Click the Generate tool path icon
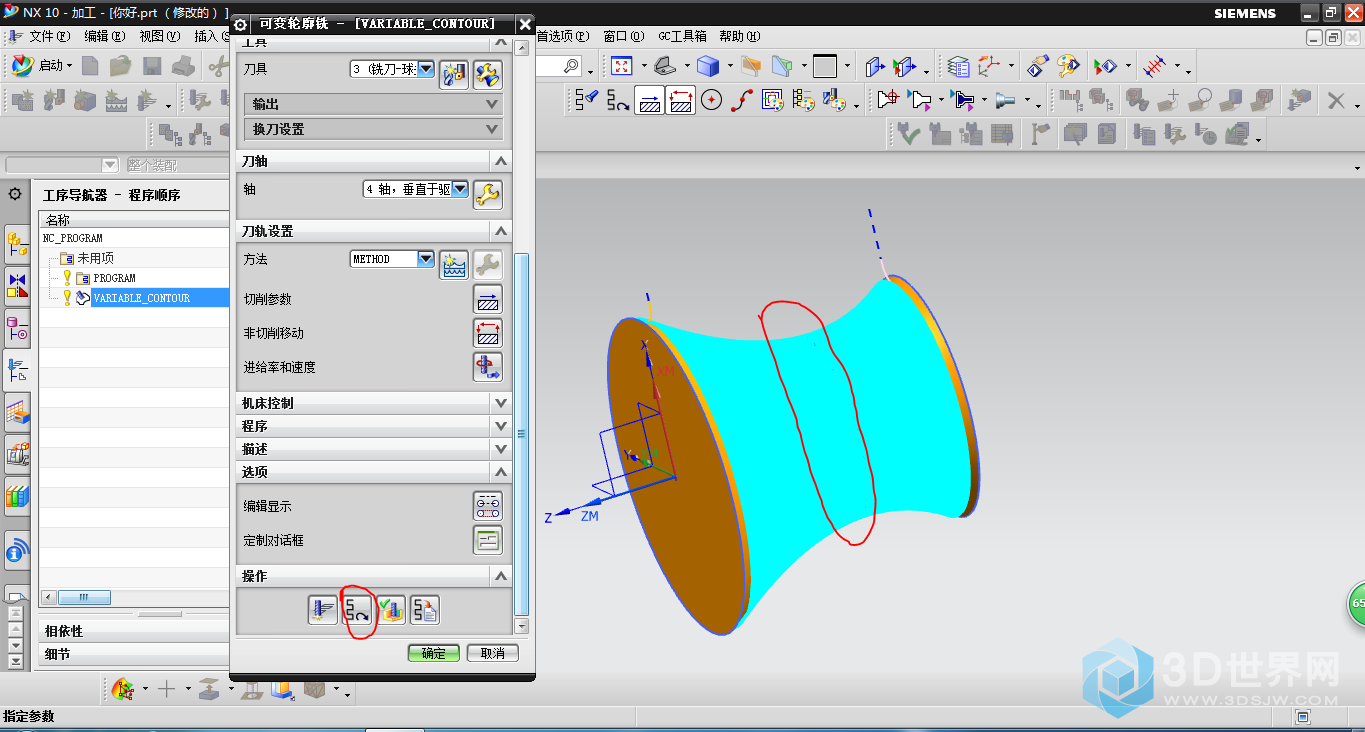 click(x=323, y=610)
